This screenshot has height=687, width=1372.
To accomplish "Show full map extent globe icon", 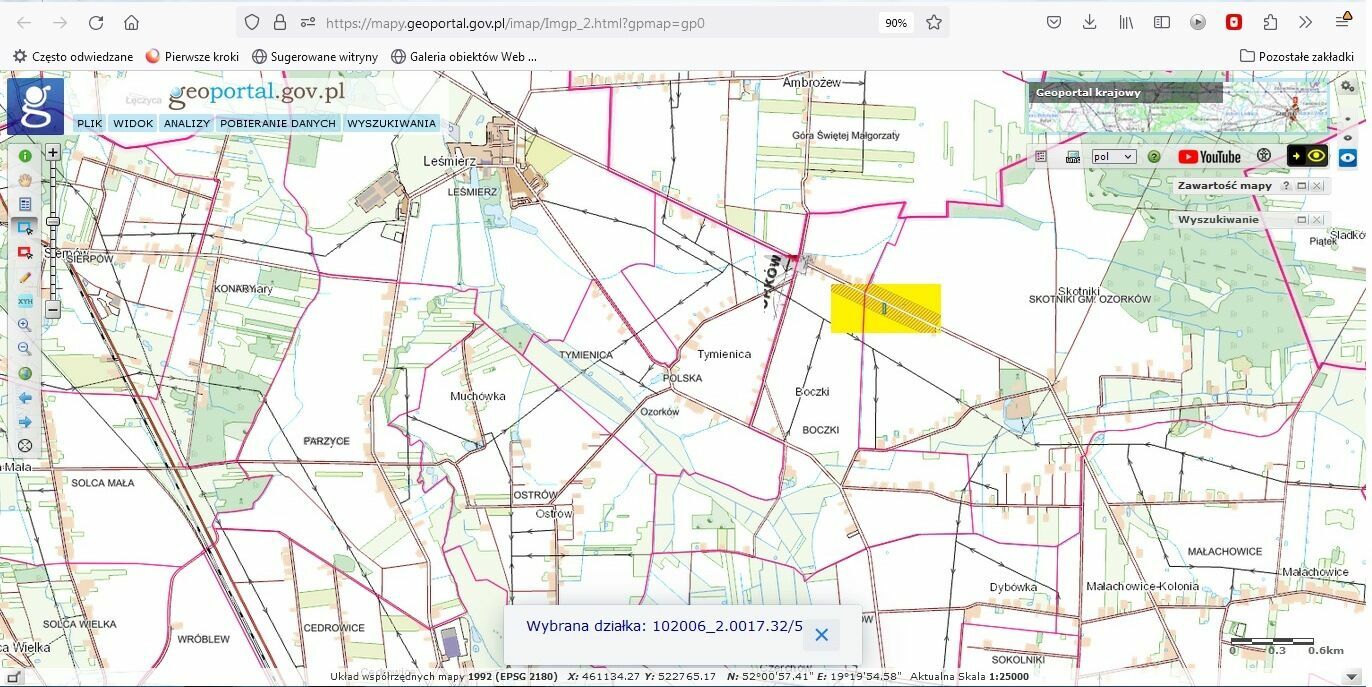I will 25,374.
